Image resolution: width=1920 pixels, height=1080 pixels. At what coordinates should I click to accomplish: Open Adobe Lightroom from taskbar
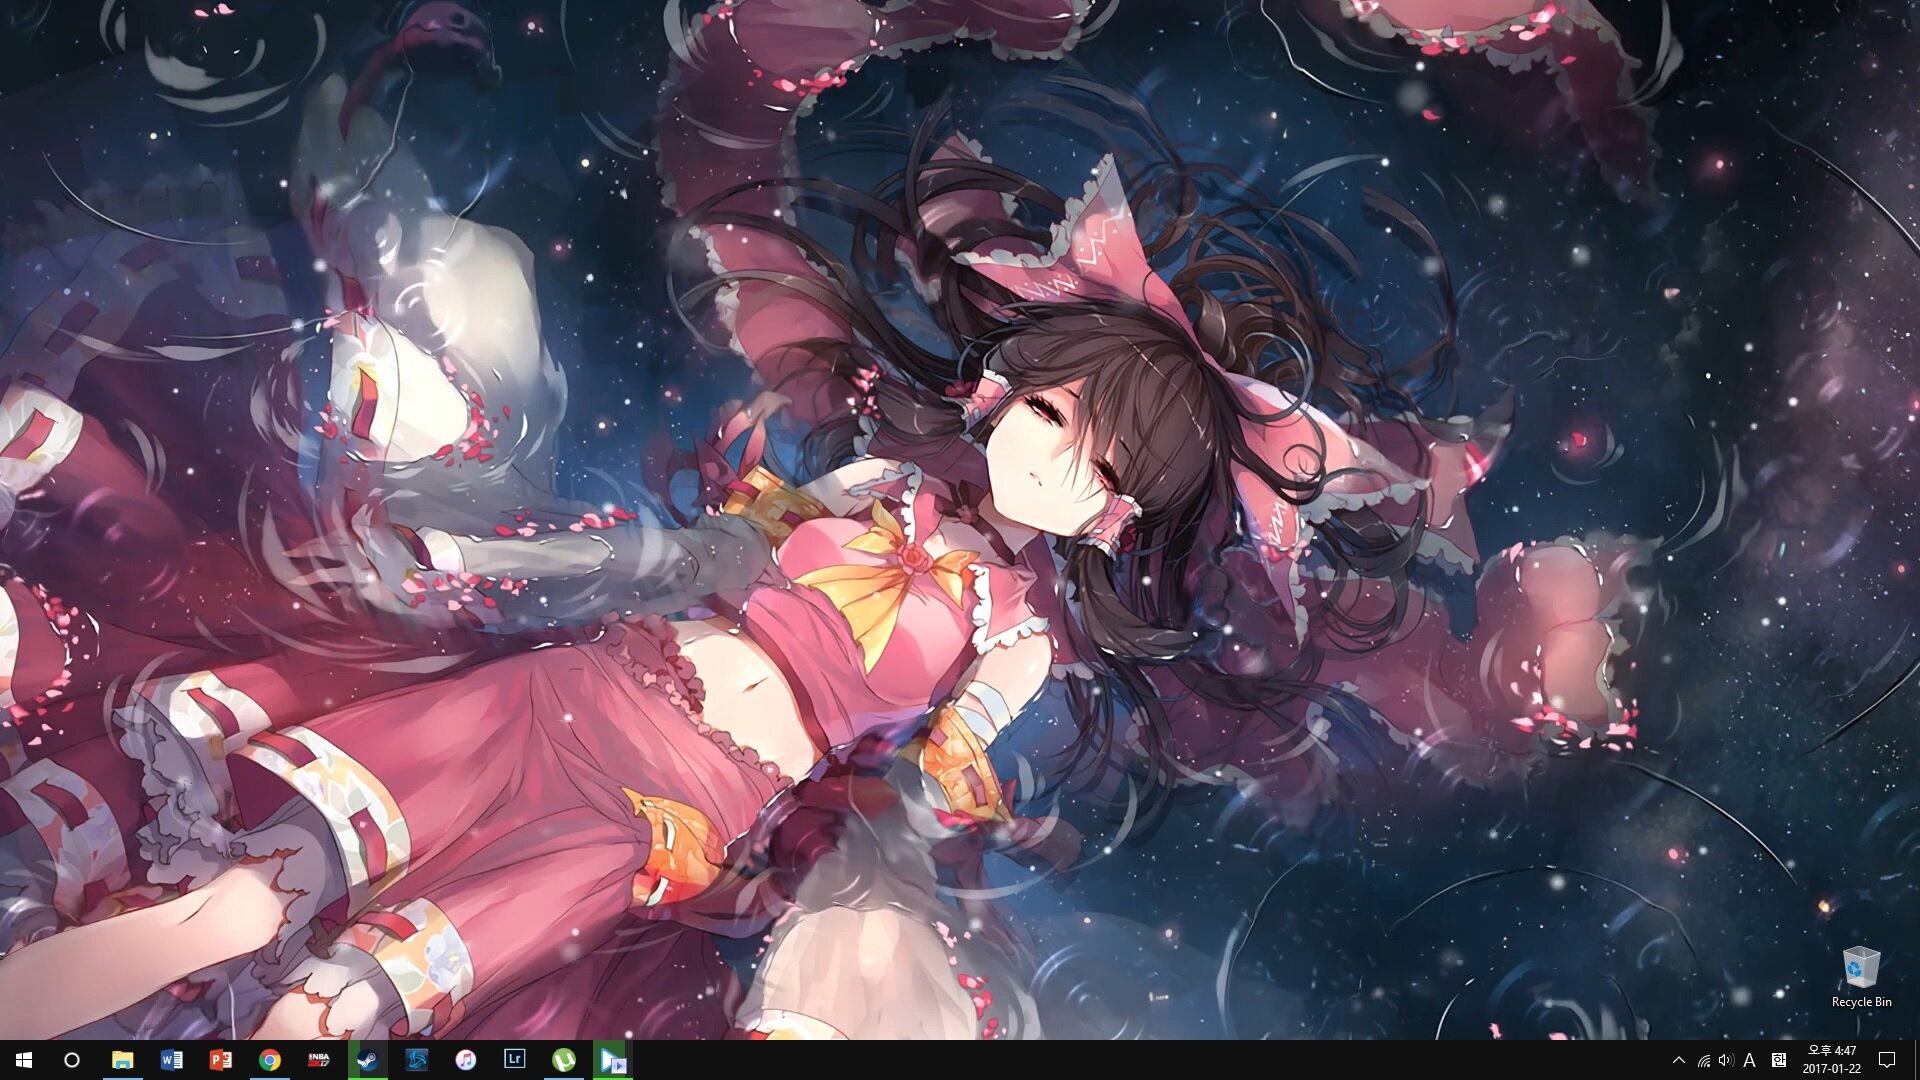tap(514, 1060)
